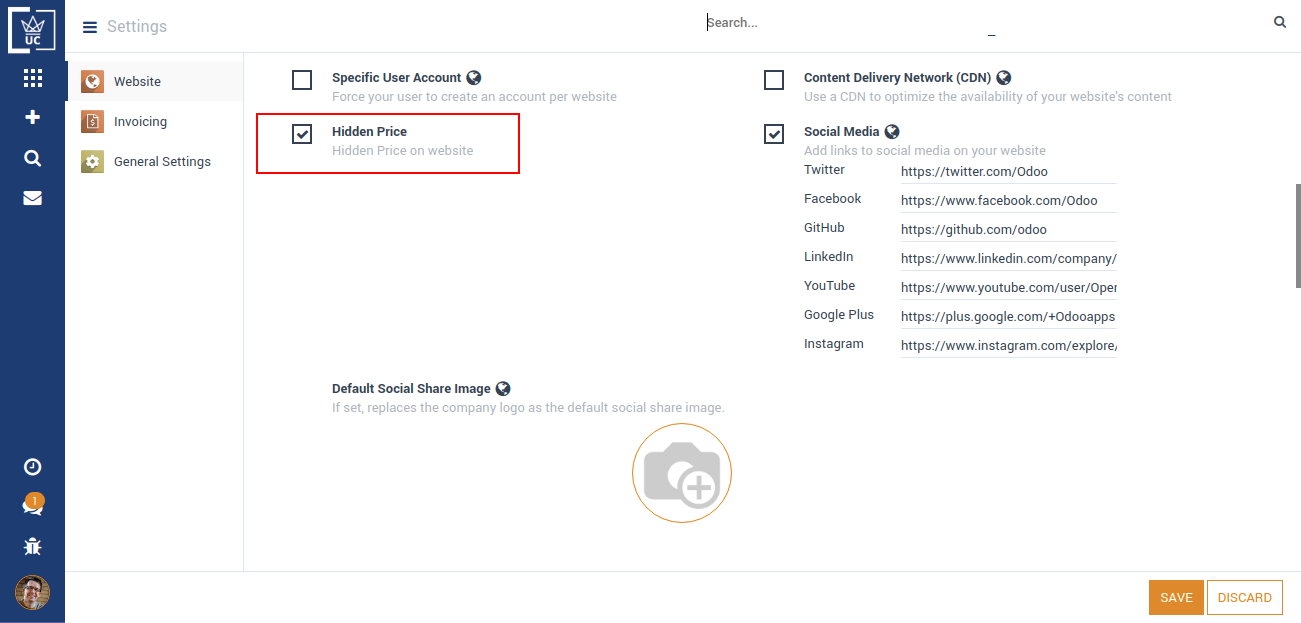This screenshot has width=1301, height=623.
Task: Select the Invoicing settings tab
Action: (140, 122)
